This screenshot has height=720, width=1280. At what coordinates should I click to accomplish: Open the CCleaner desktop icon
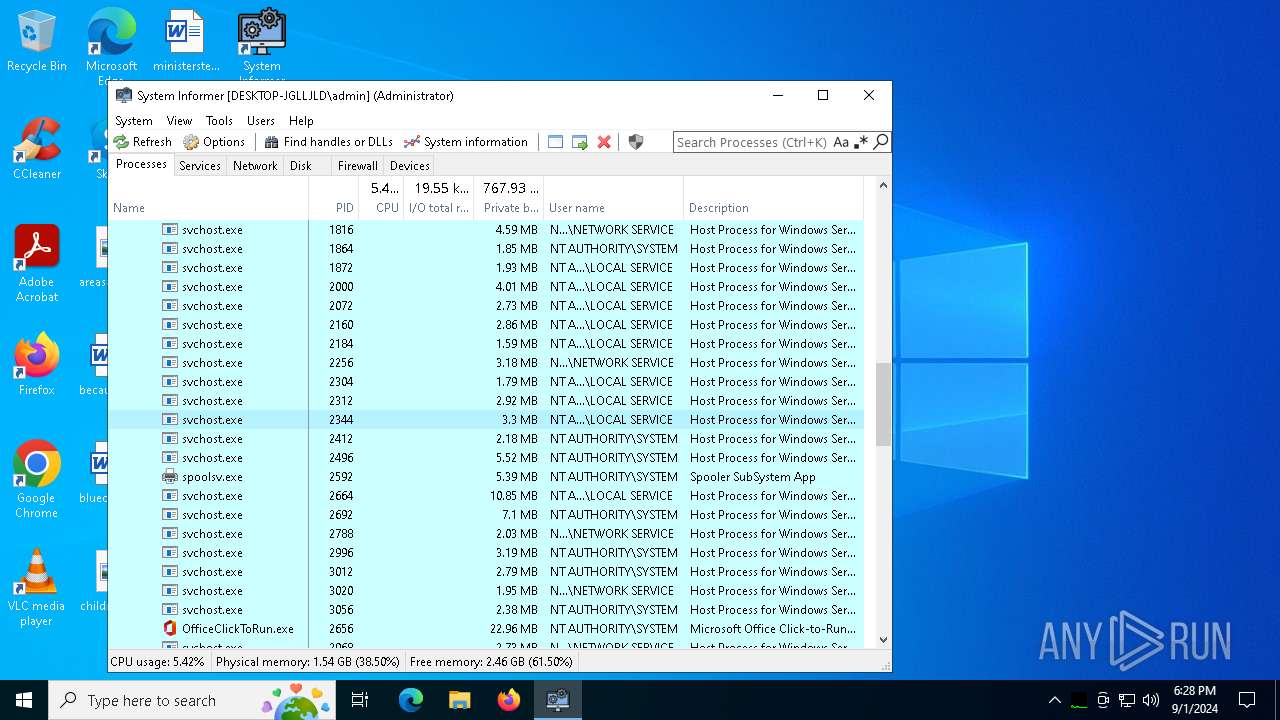37,149
